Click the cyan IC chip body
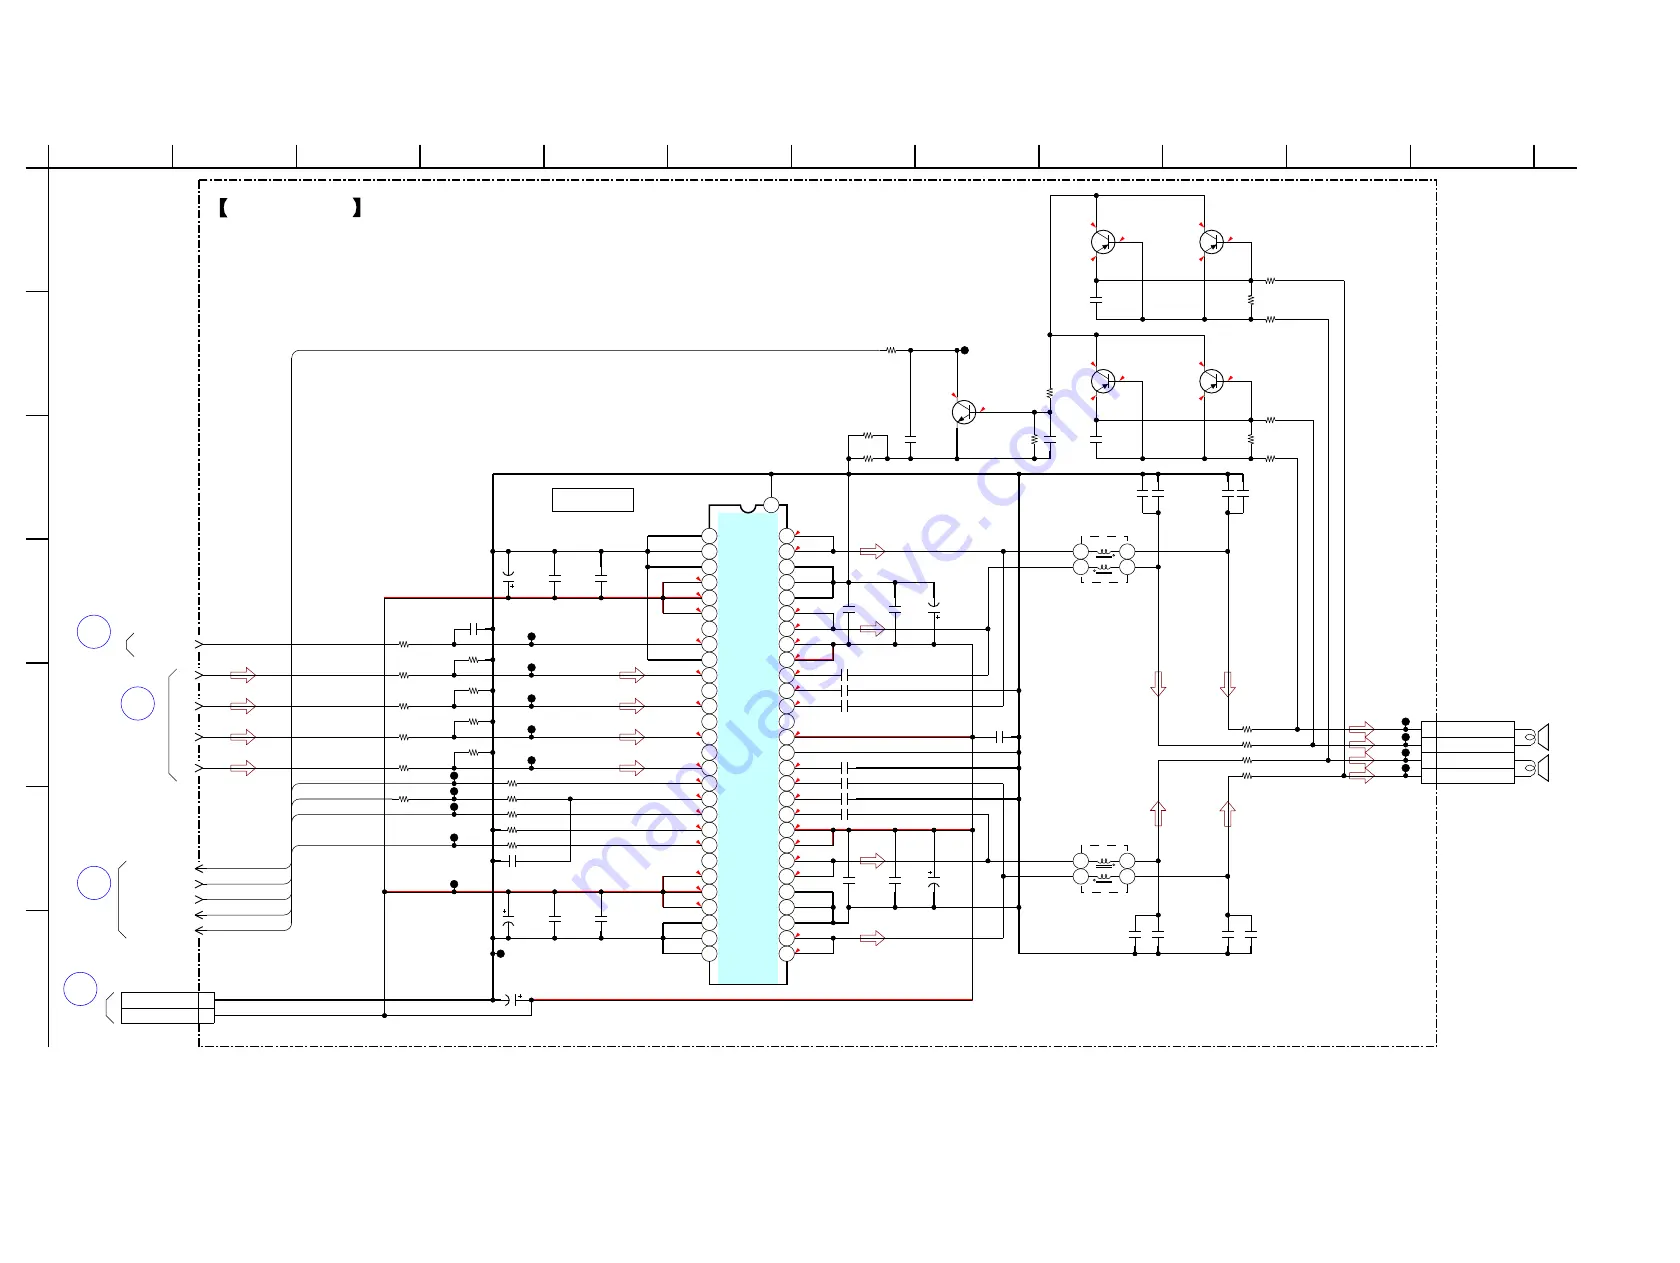Viewport: 1680px width, 1263px height. [748, 747]
